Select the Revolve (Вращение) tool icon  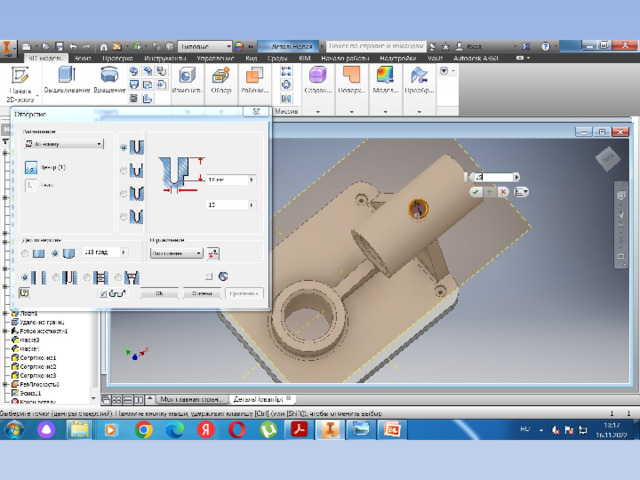click(109, 75)
